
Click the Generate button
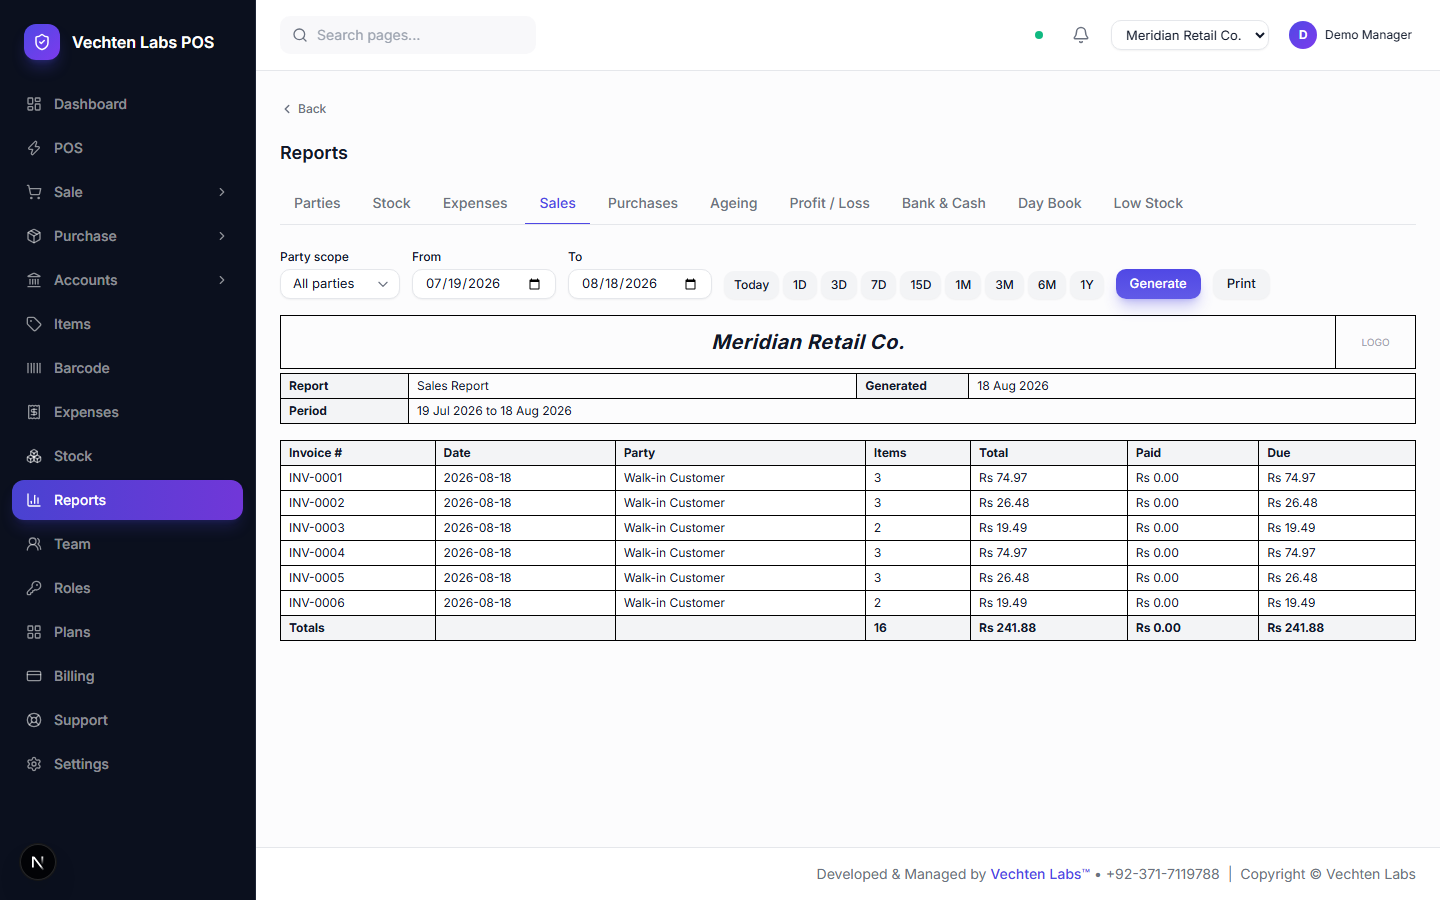1158,284
